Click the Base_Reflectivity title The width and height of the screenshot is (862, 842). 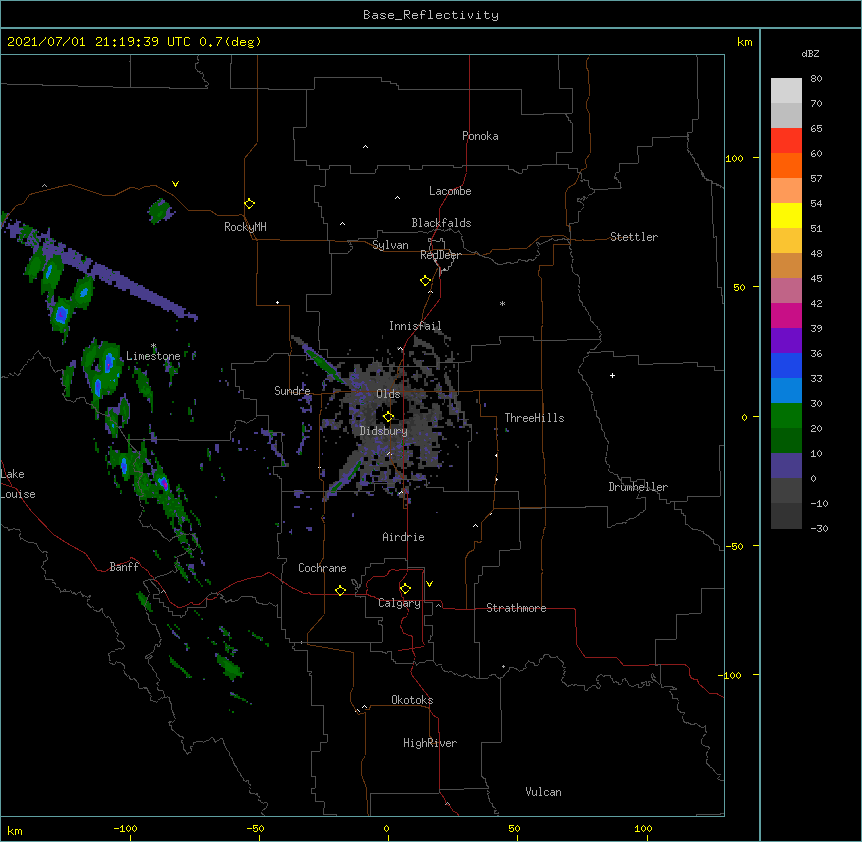431,15
